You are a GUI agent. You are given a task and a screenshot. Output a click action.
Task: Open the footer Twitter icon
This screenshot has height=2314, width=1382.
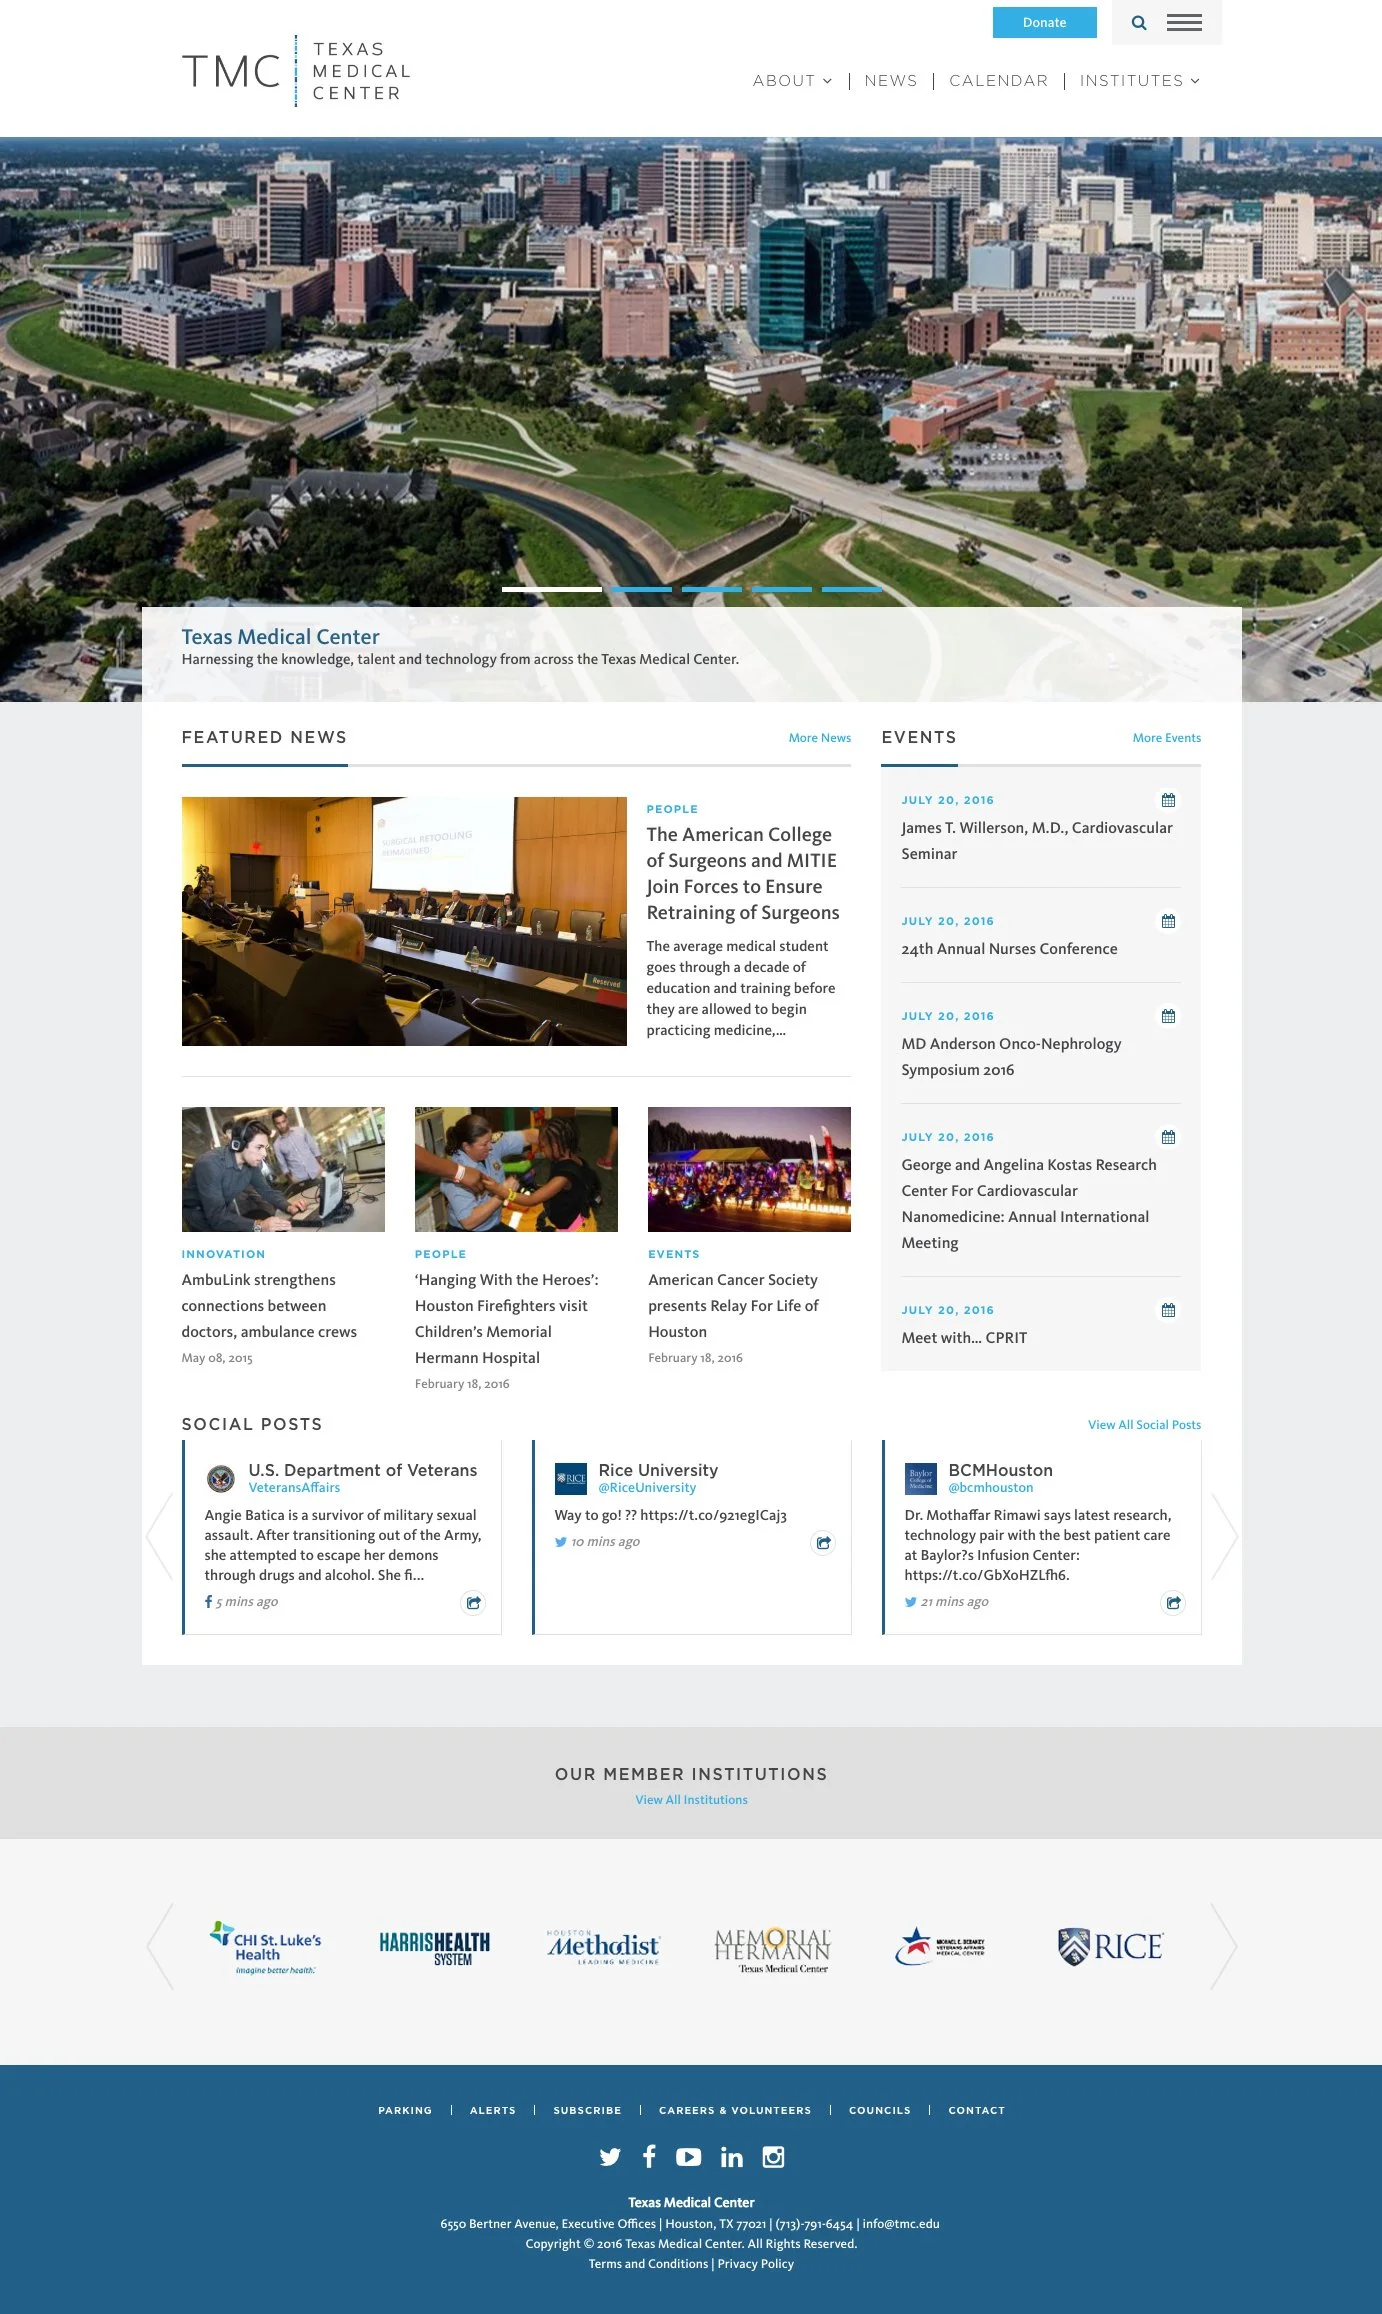coord(610,2157)
